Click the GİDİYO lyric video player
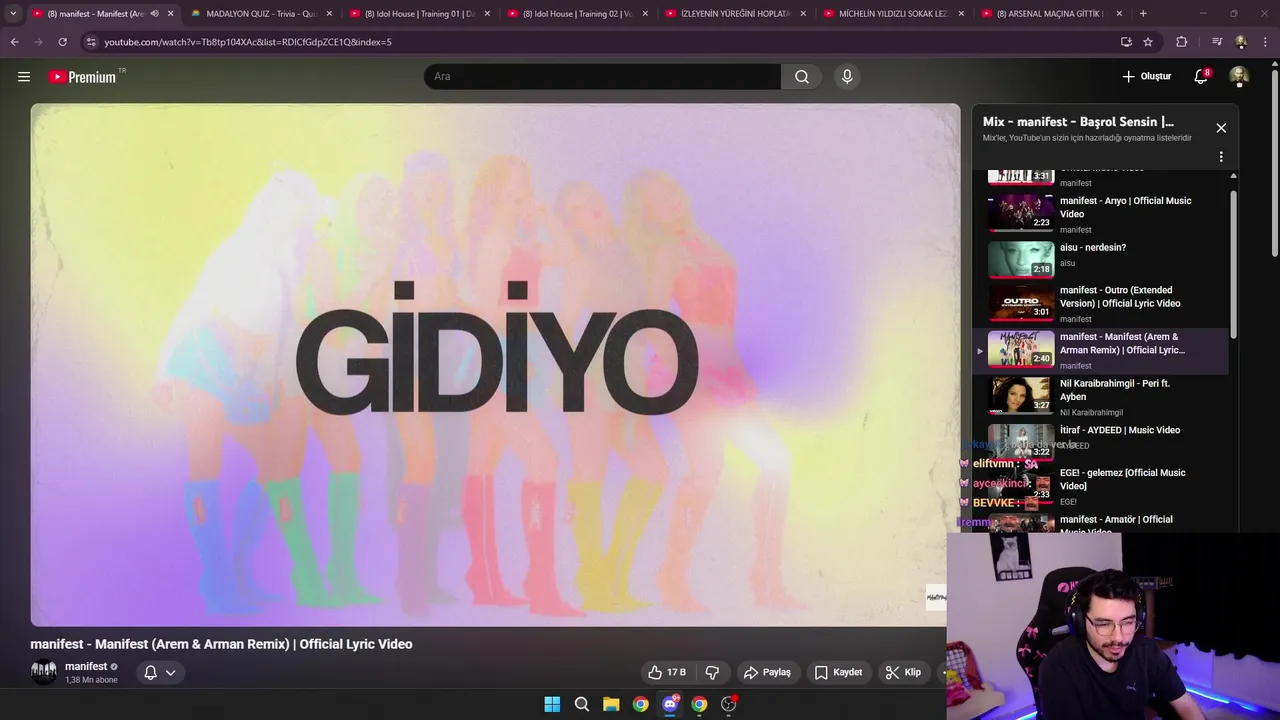The image size is (1280, 720). pyautogui.click(x=495, y=365)
